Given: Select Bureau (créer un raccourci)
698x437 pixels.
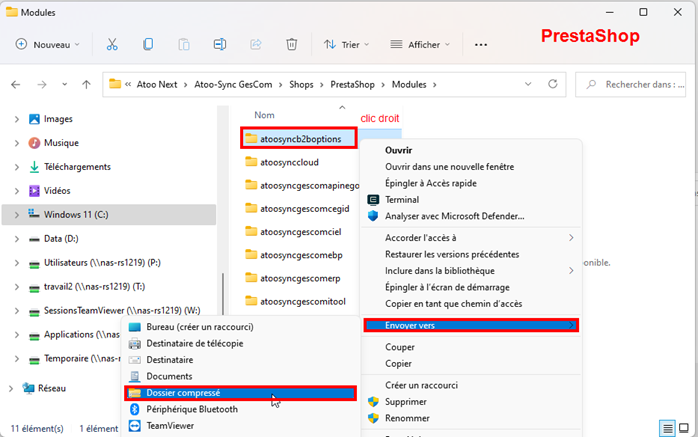Looking at the screenshot, I should pos(200,327).
